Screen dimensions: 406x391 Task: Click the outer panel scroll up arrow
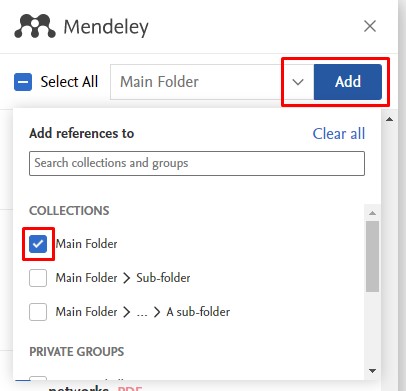coord(389,119)
